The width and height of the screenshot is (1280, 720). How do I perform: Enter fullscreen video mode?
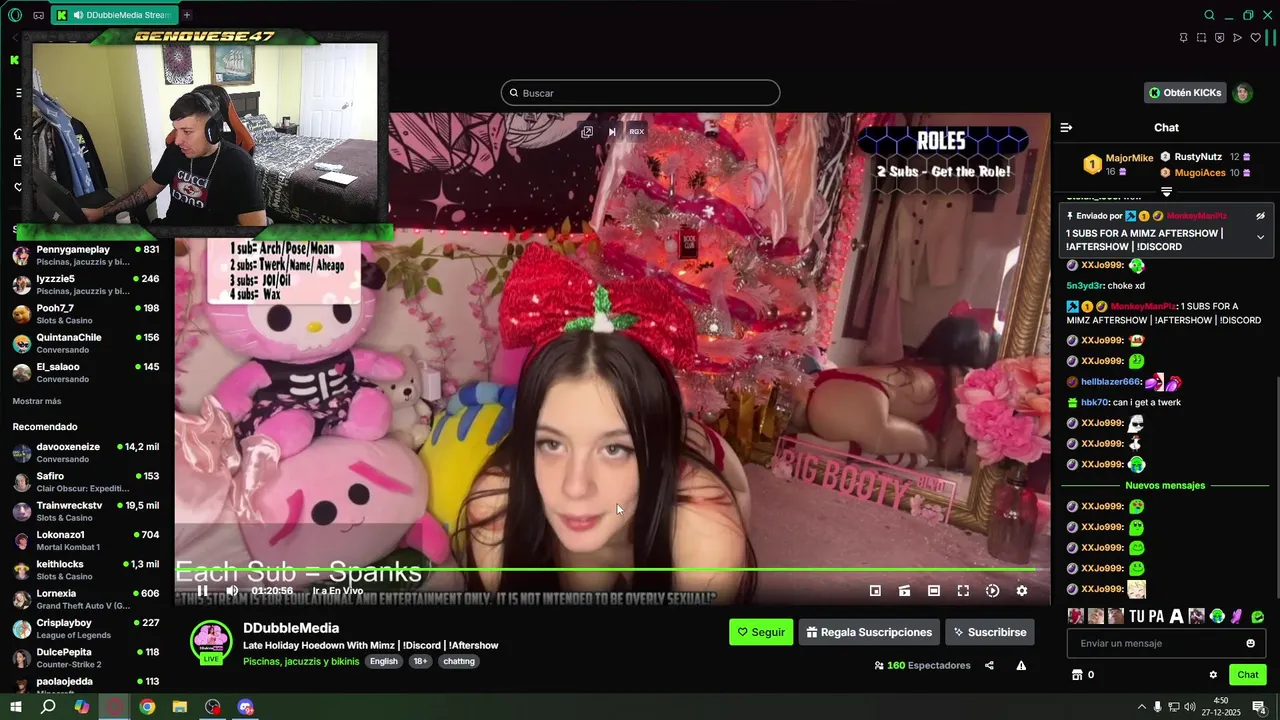click(963, 591)
